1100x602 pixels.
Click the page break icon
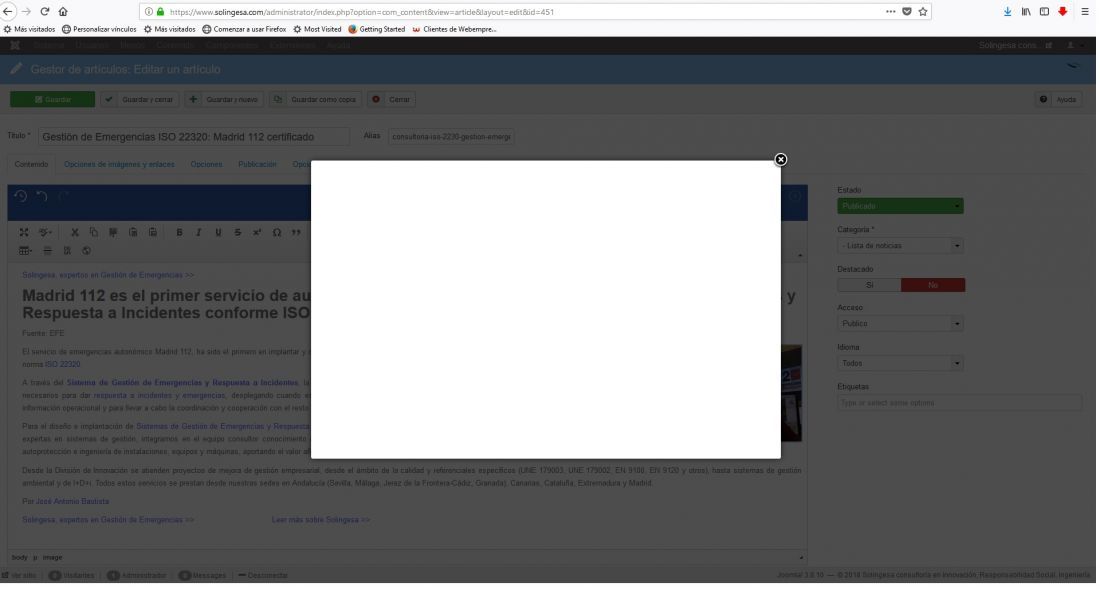(67, 250)
